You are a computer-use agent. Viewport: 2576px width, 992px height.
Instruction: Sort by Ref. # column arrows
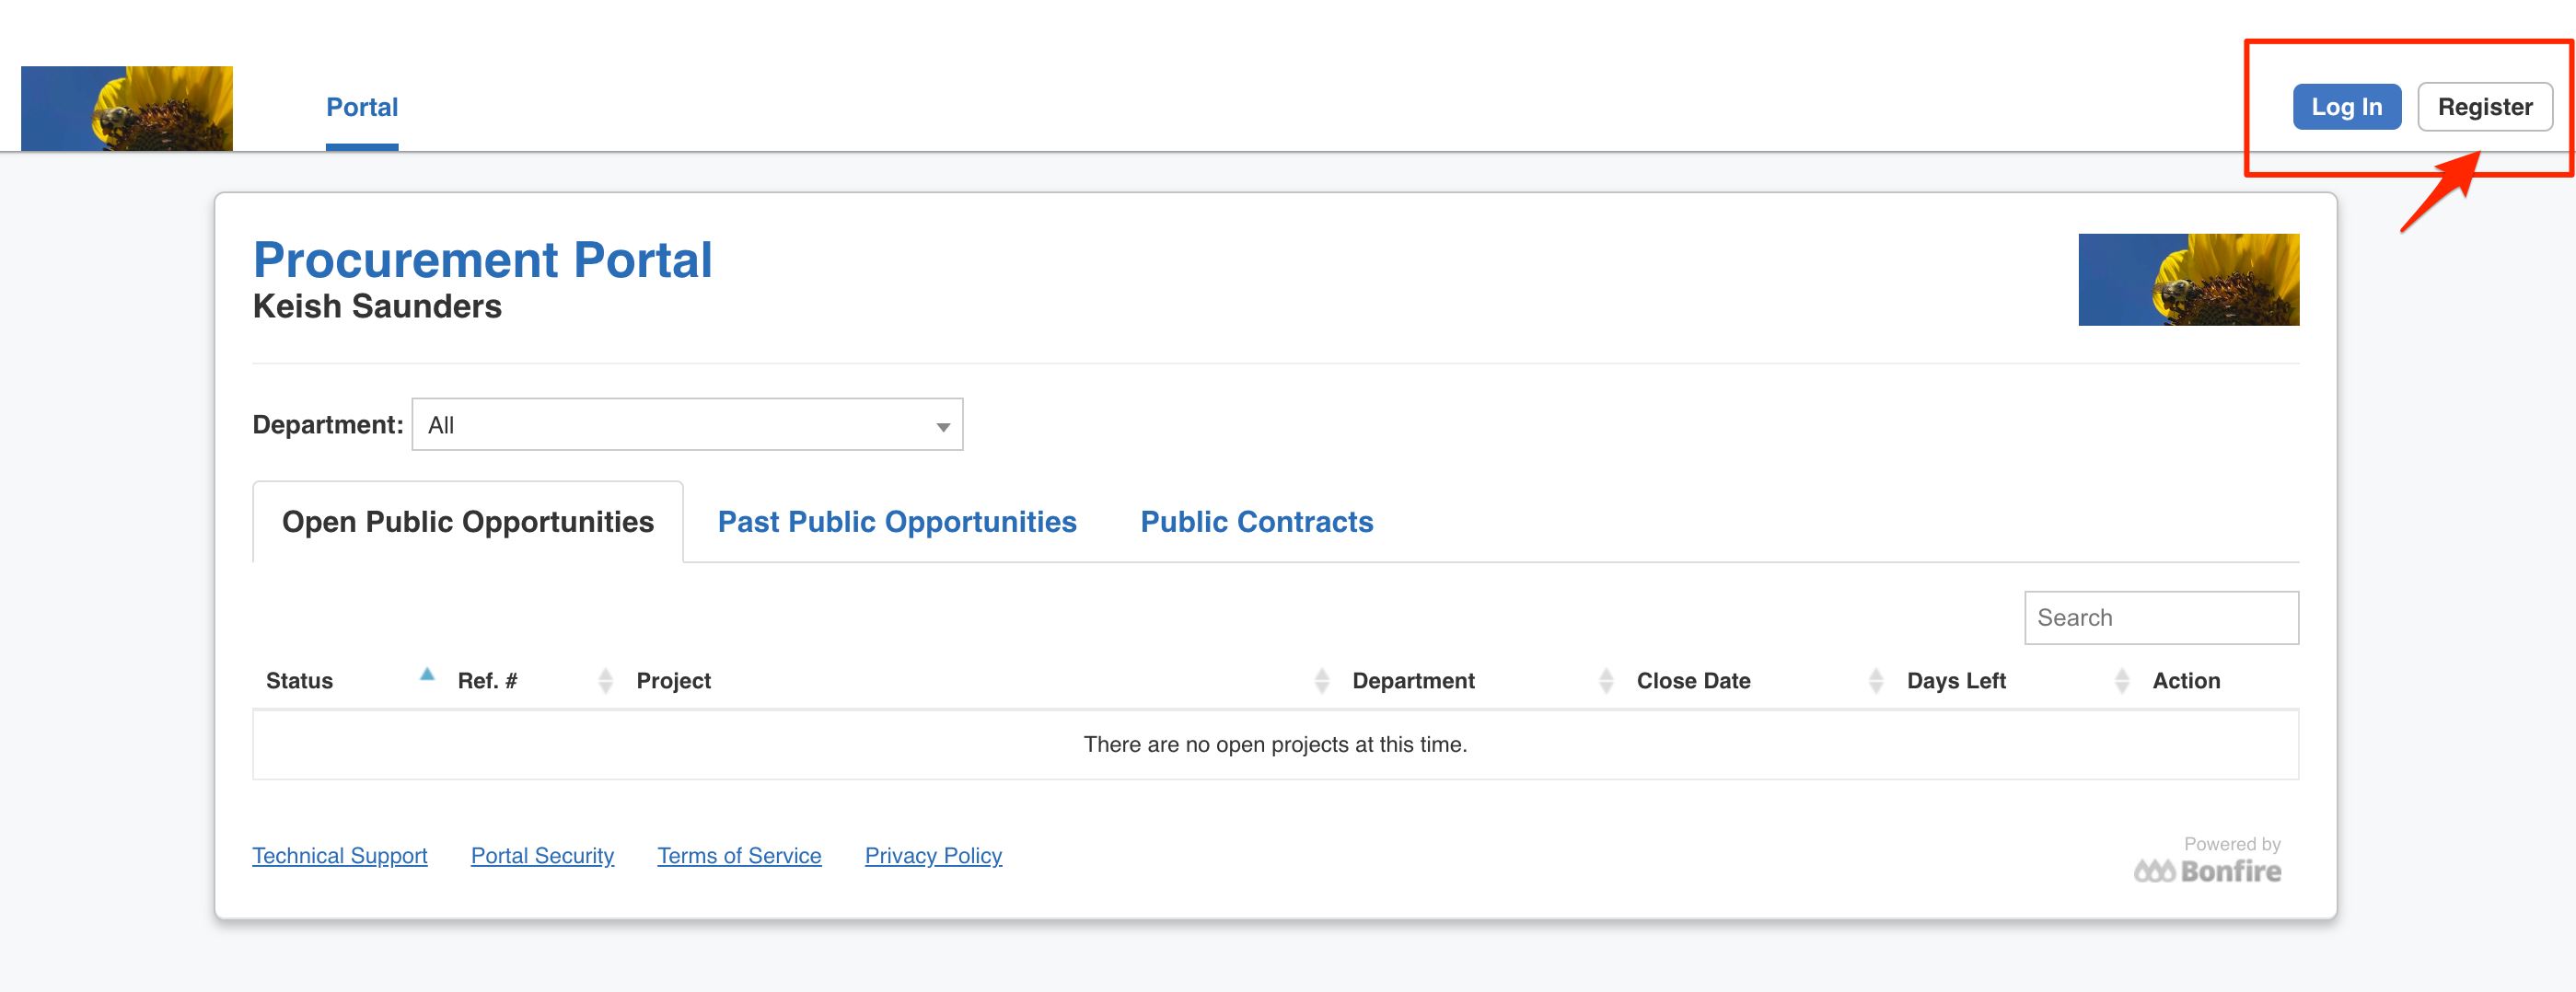605,681
